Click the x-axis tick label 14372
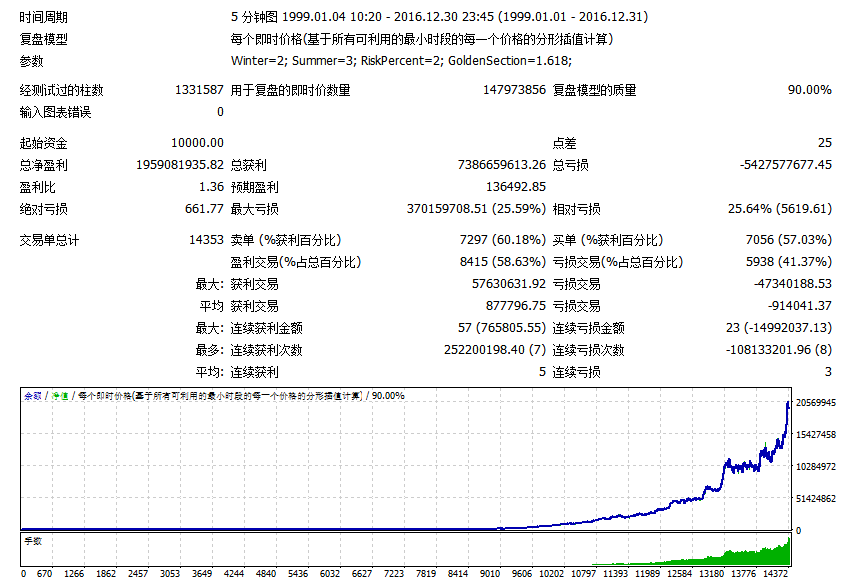Screen dimensions: 848x577 click(775, 572)
